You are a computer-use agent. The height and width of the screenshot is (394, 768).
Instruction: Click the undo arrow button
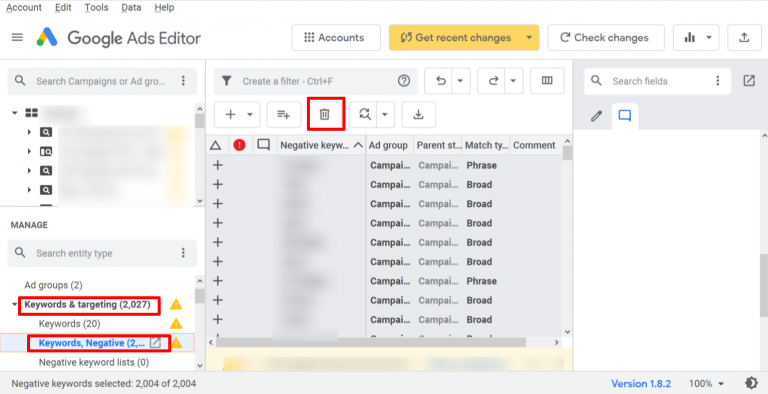441,81
